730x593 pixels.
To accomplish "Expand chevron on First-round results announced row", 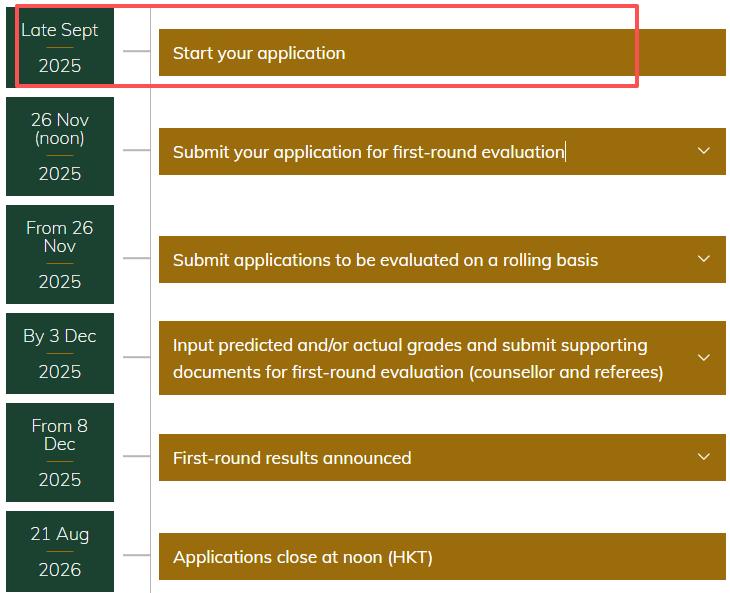I will click(703, 457).
